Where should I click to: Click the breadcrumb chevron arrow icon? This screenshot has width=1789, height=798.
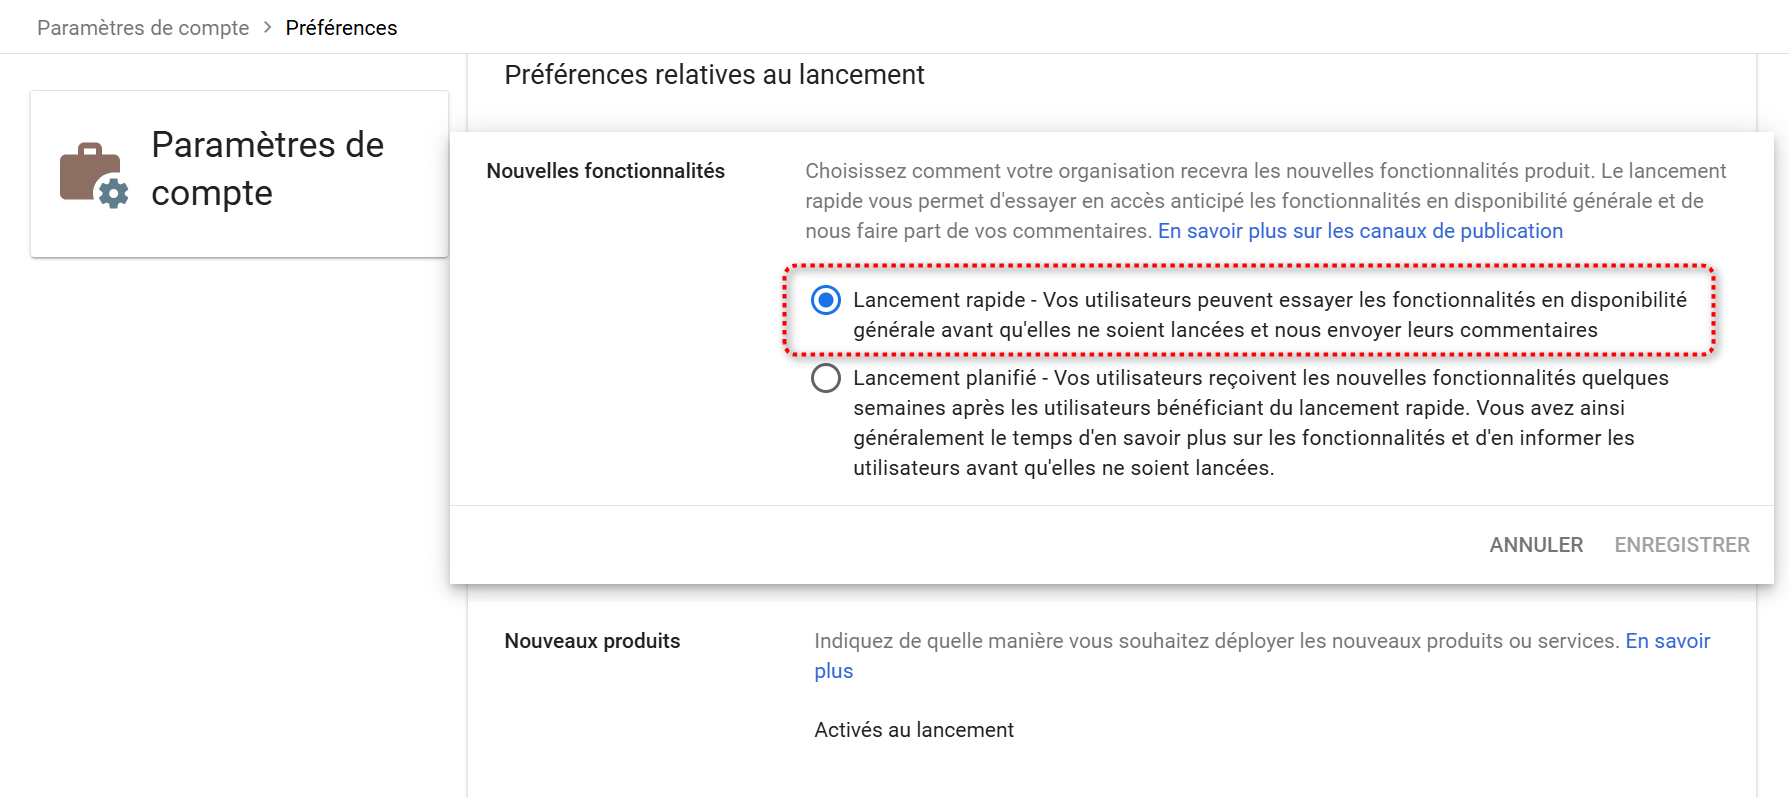tap(267, 27)
